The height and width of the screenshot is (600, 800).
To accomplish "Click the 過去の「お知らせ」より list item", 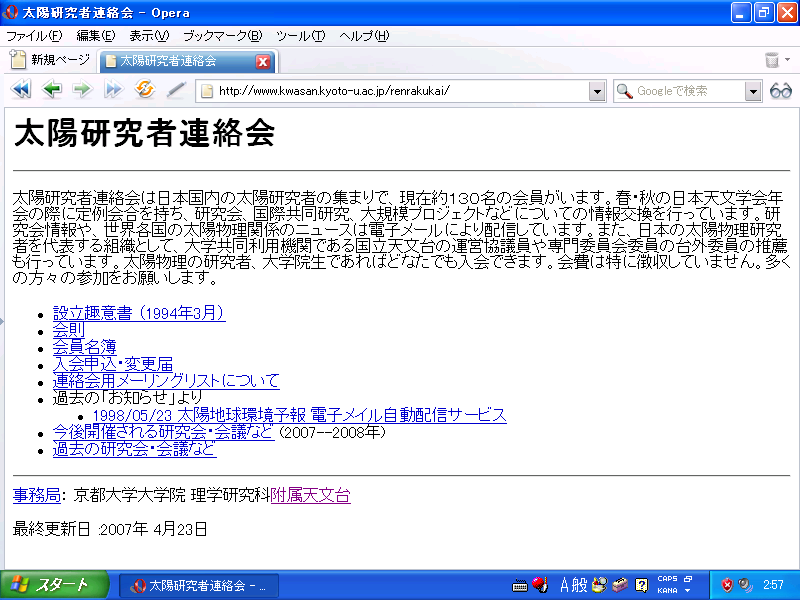I will 128,397.
